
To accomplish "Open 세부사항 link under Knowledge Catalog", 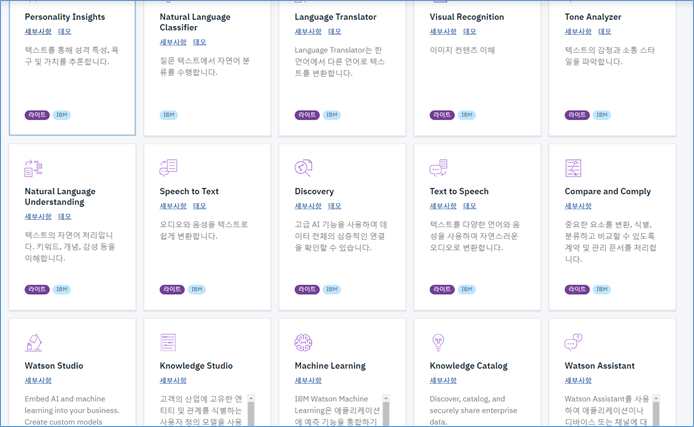I will click(443, 380).
